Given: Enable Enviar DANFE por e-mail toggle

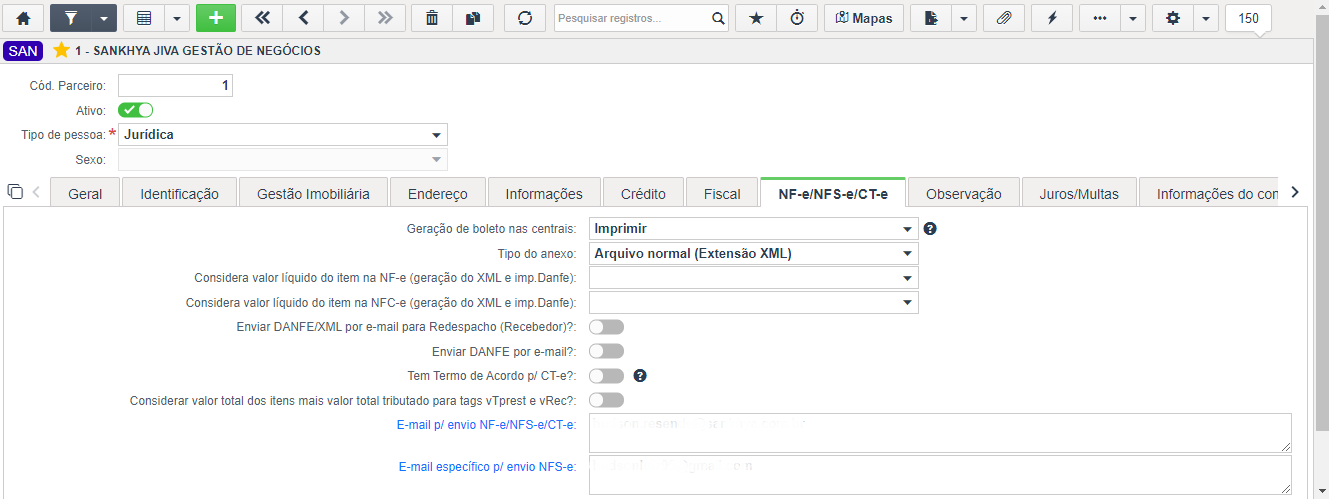Looking at the screenshot, I should [606, 351].
